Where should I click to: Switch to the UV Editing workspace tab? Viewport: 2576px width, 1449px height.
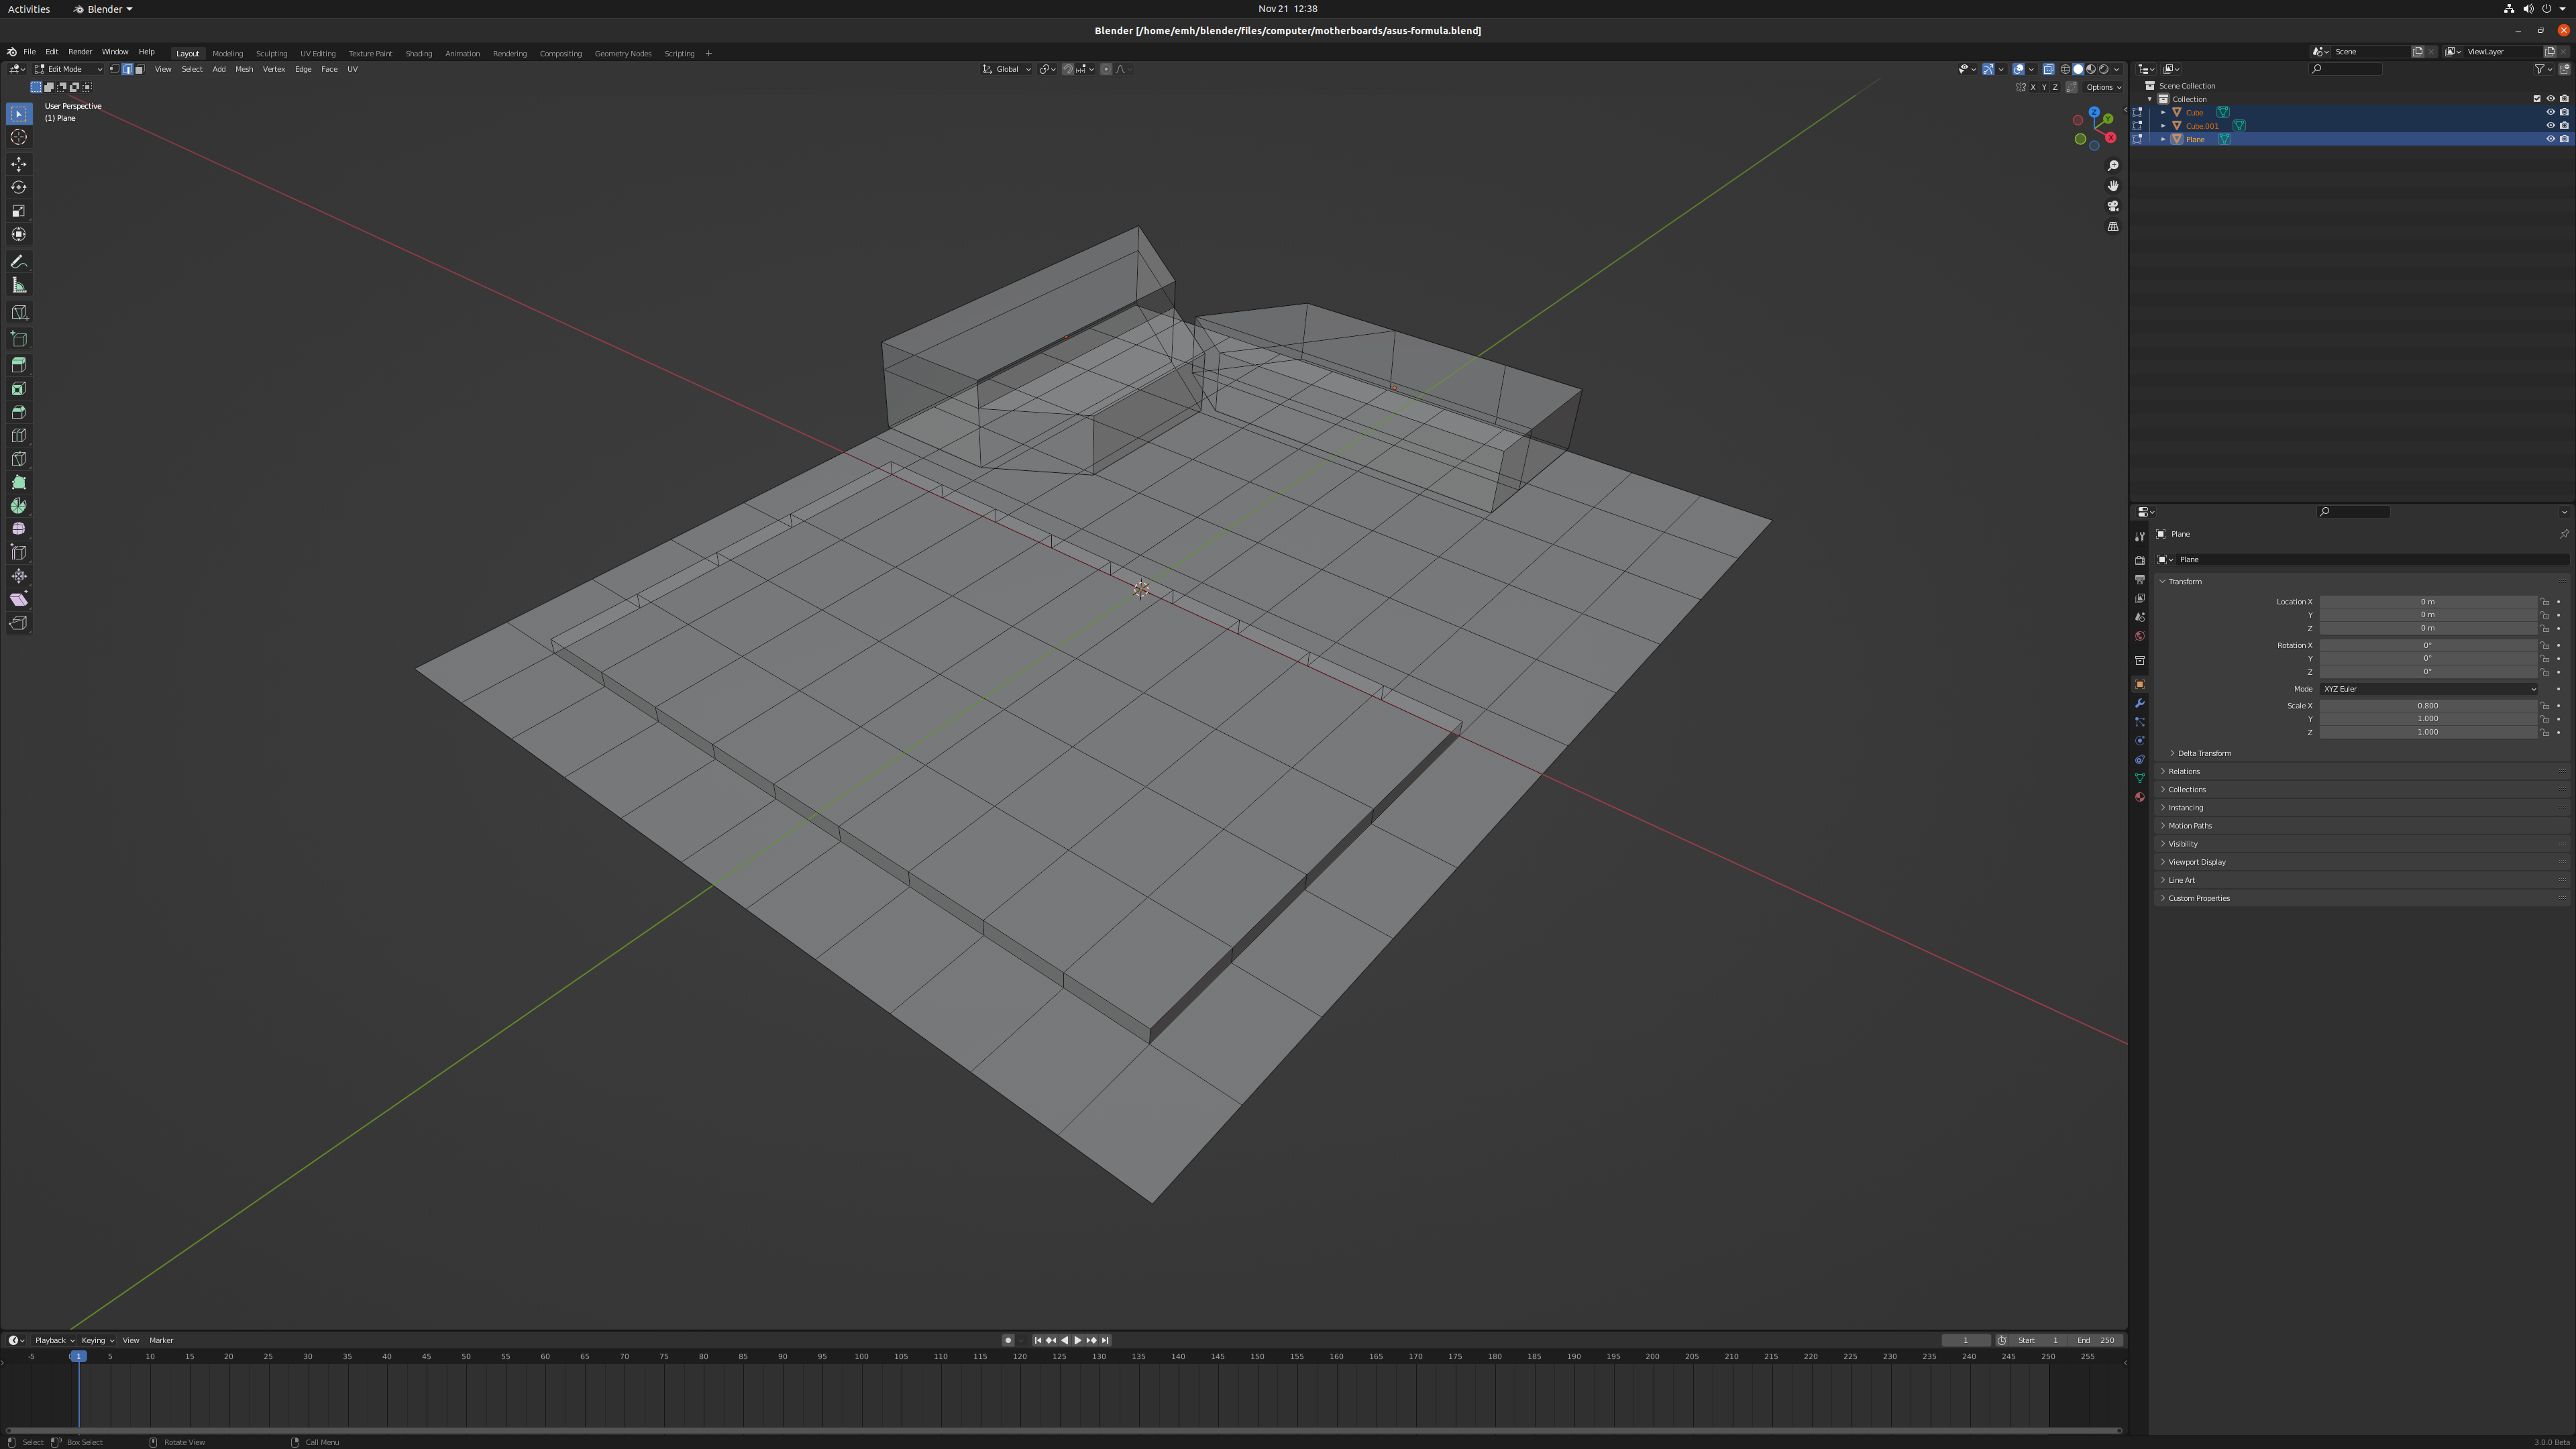318,53
